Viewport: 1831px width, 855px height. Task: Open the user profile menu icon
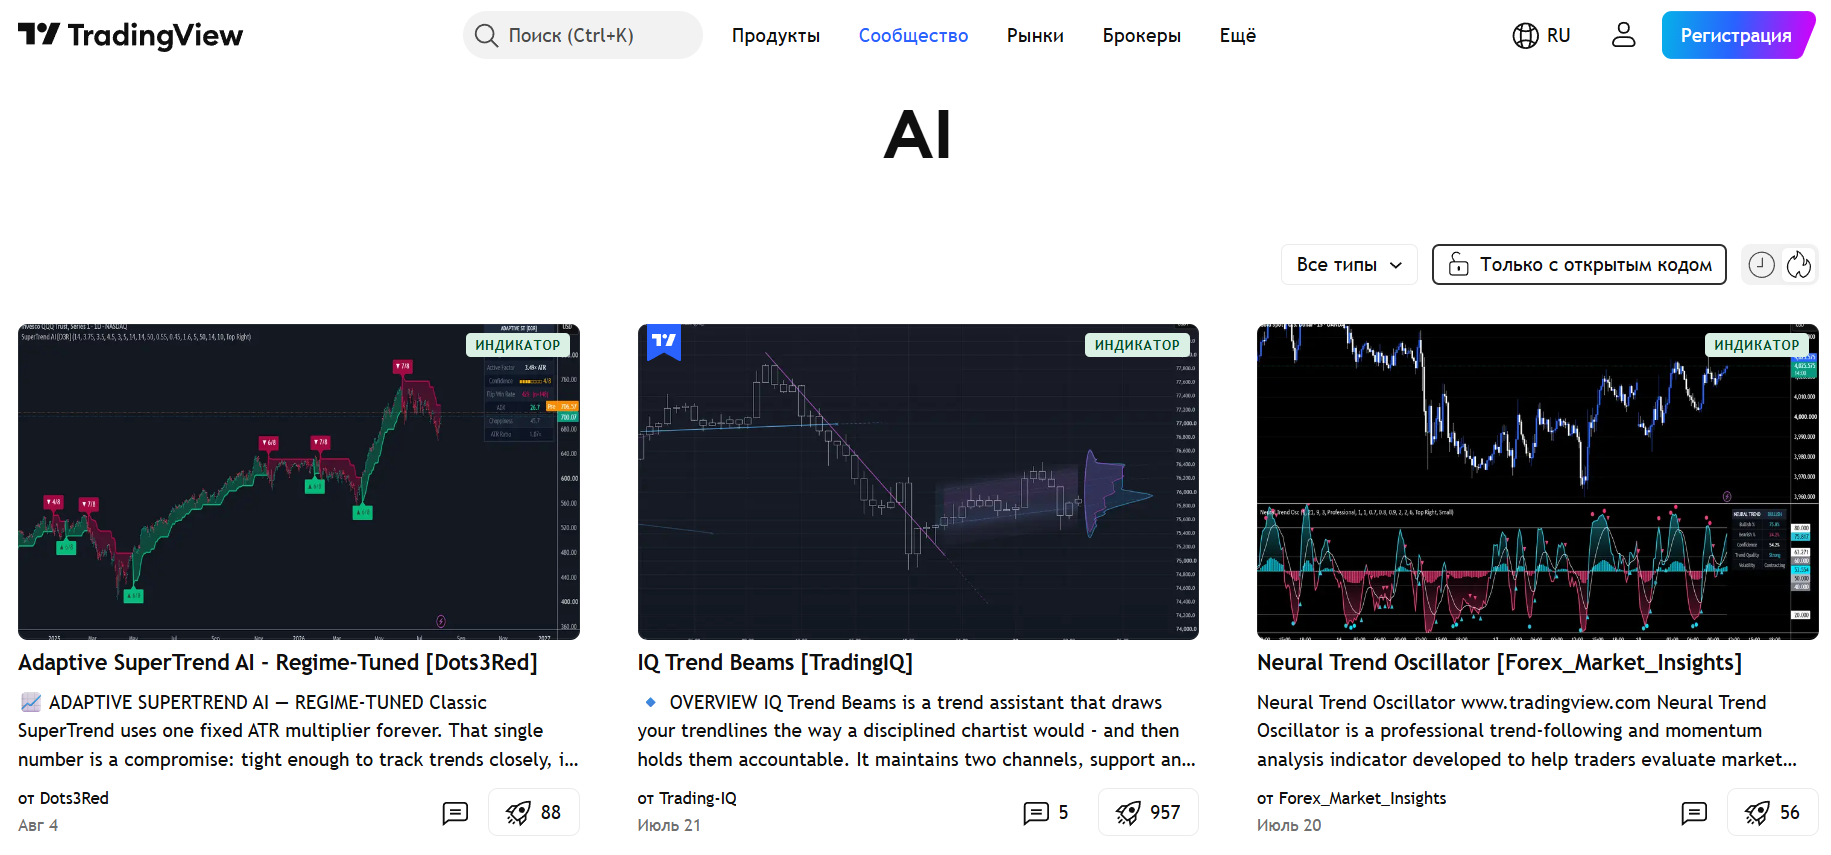pos(1623,35)
